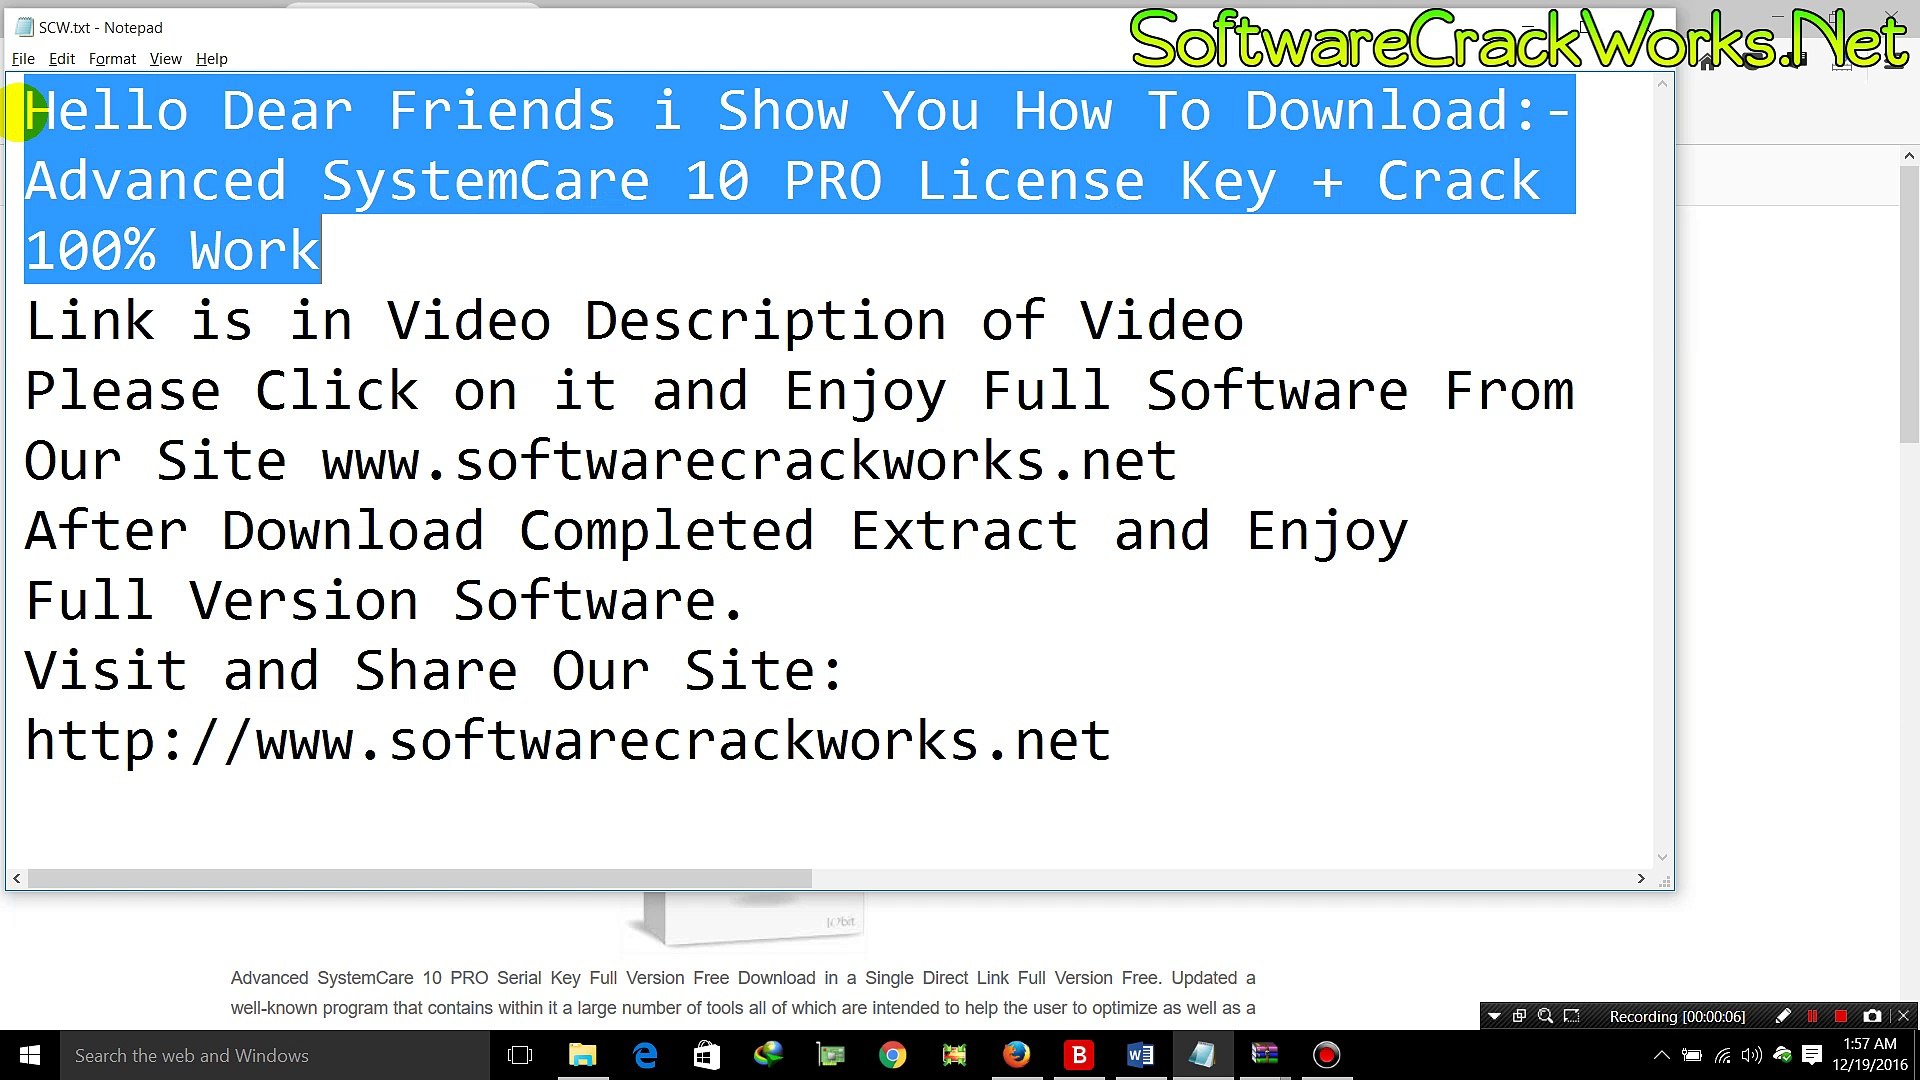Open WinRAR from the taskbar
1920x1080 pixels.
[1264, 1055]
